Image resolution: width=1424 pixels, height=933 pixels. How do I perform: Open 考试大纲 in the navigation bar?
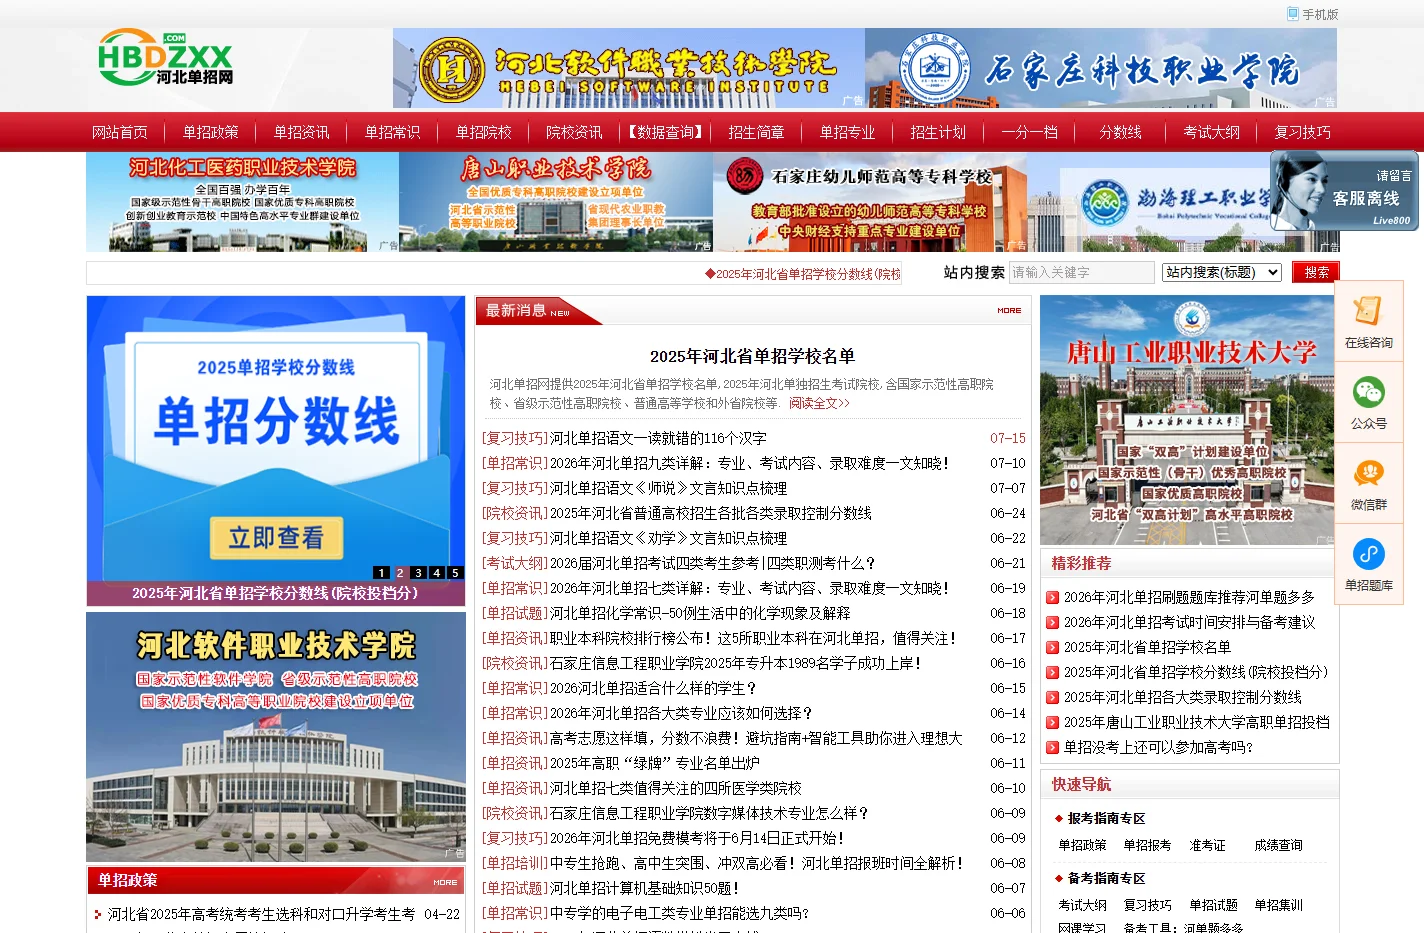coord(1211,132)
